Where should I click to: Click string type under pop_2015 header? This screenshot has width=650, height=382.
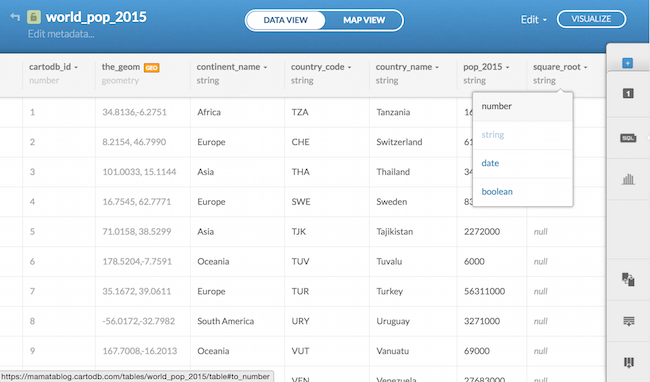point(474,80)
